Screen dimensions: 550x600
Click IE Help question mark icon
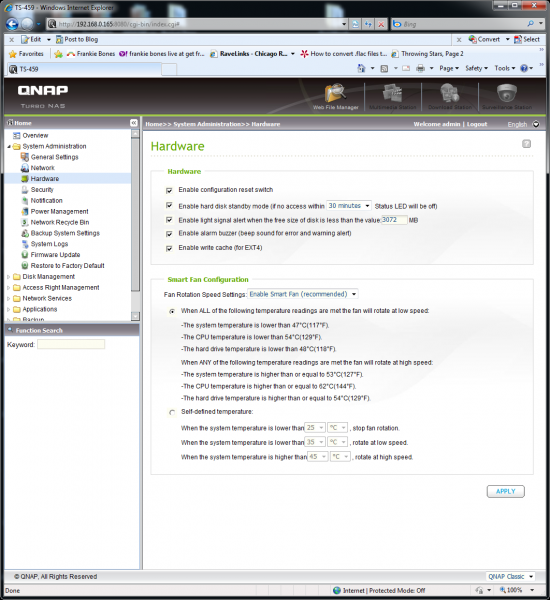coord(524,68)
